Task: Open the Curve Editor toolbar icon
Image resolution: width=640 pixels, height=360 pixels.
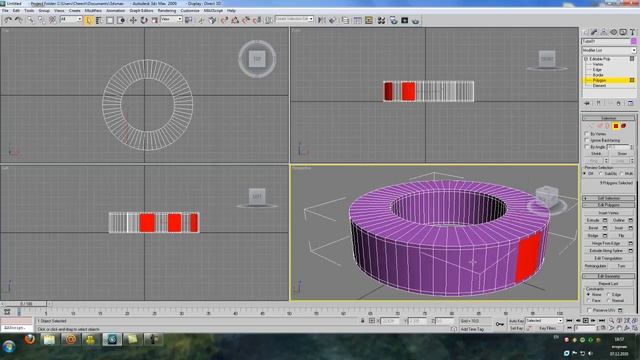Action: point(358,20)
